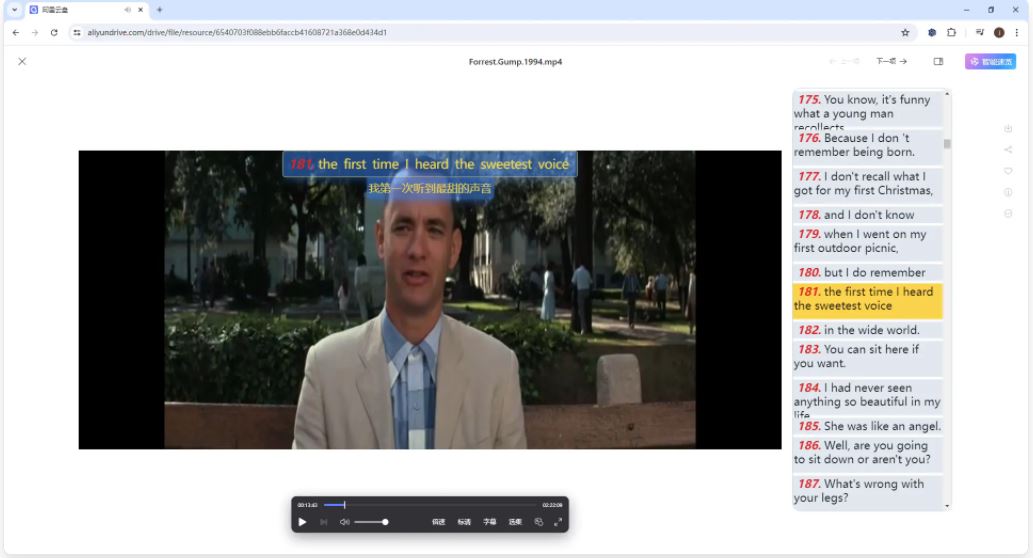
Task: Adjust the volume slider handle
Action: (385, 522)
